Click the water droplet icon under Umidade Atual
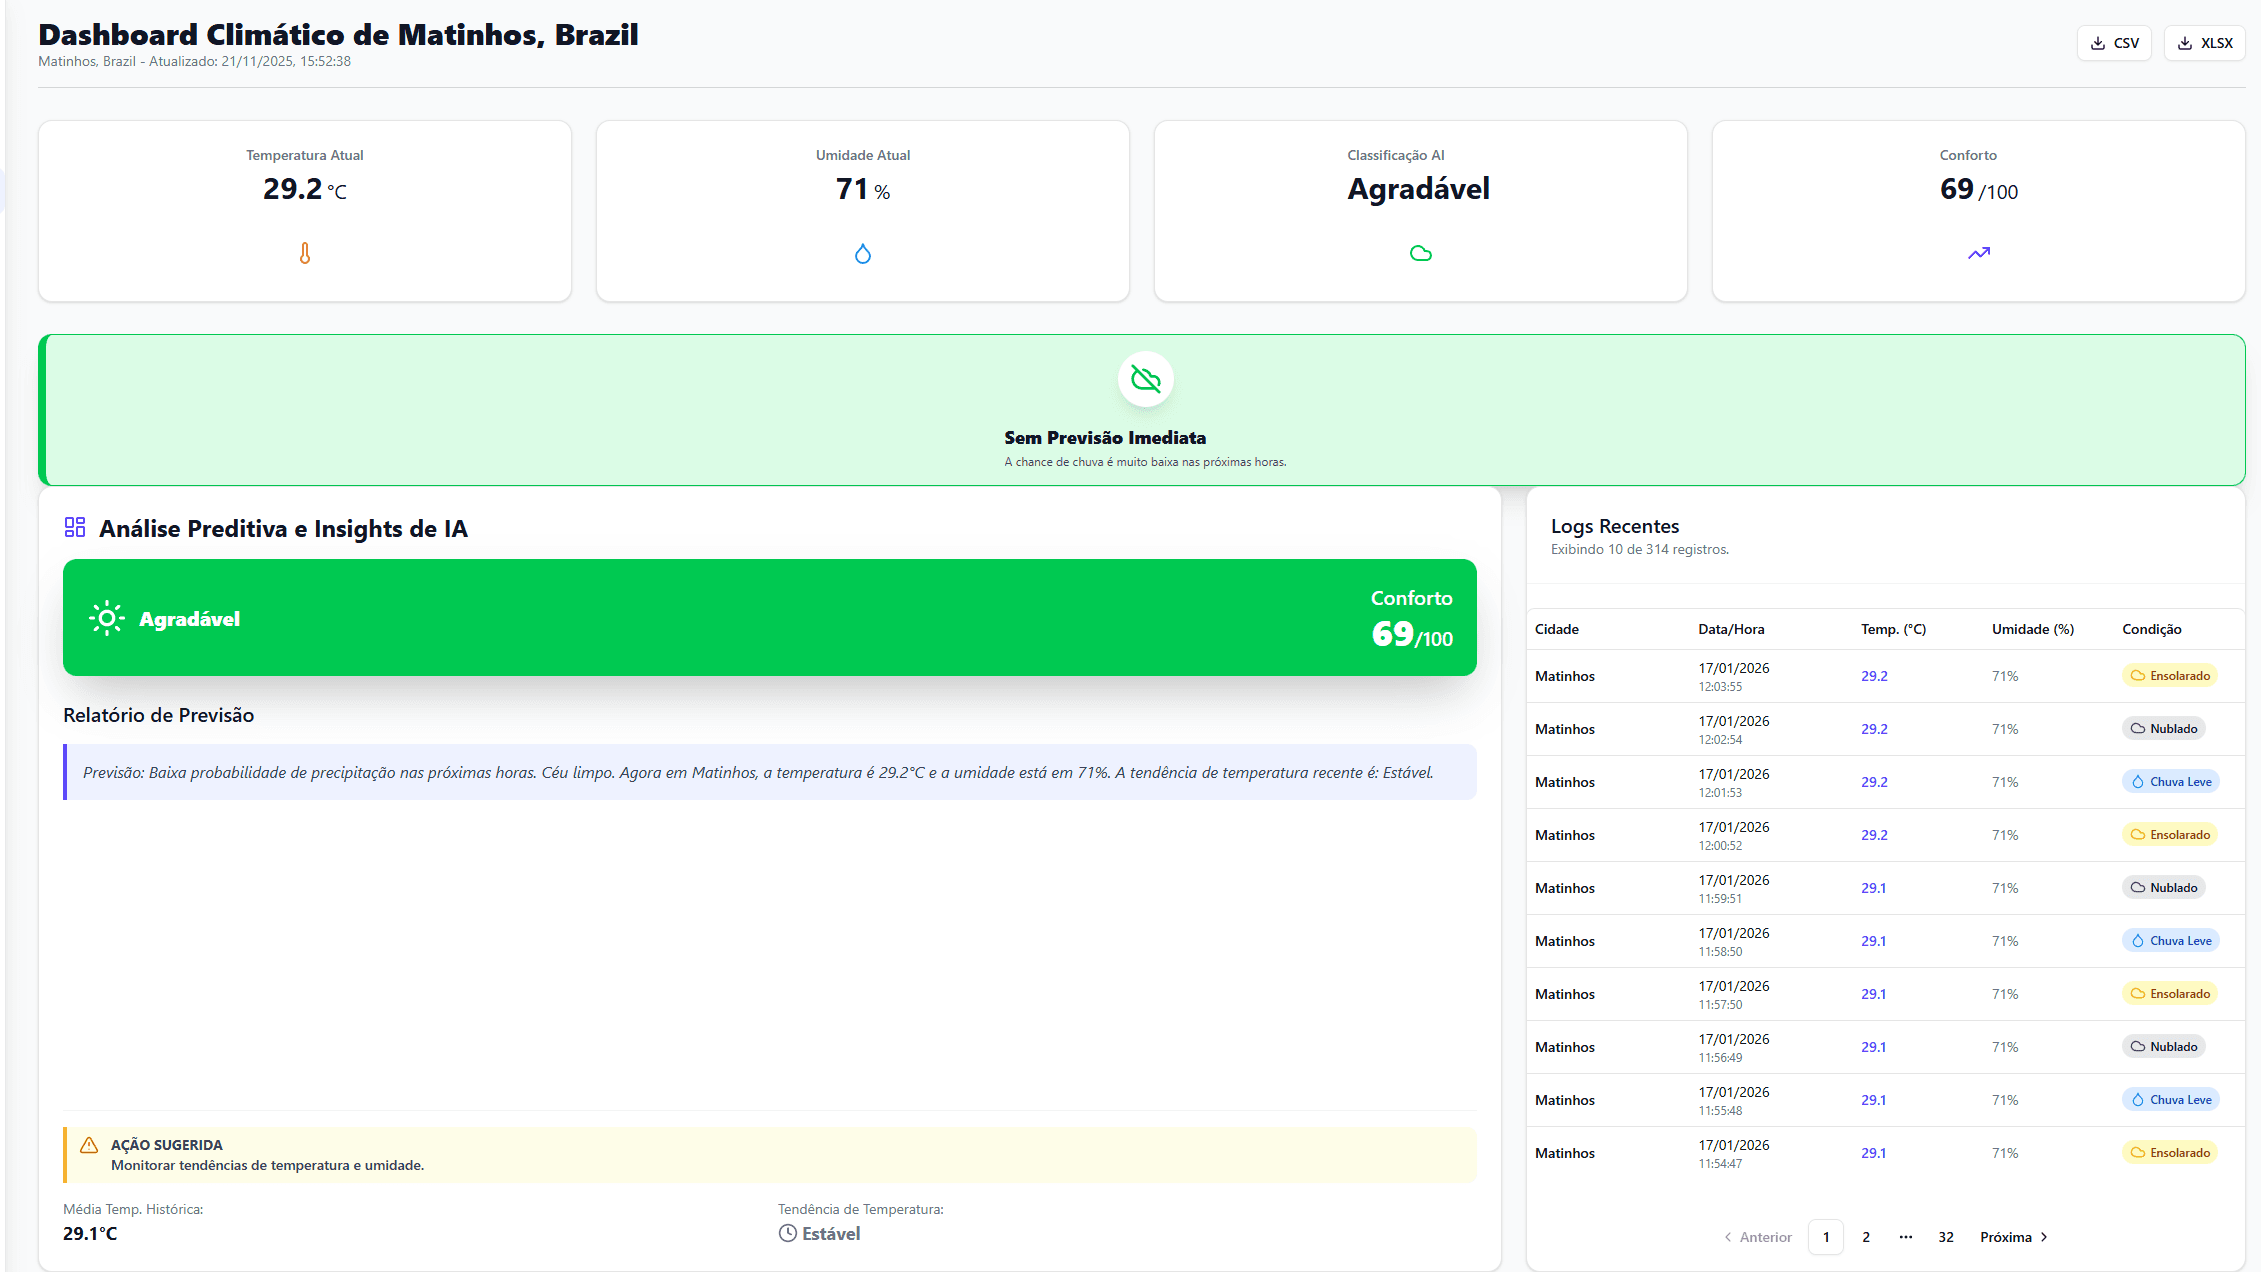 coord(863,254)
